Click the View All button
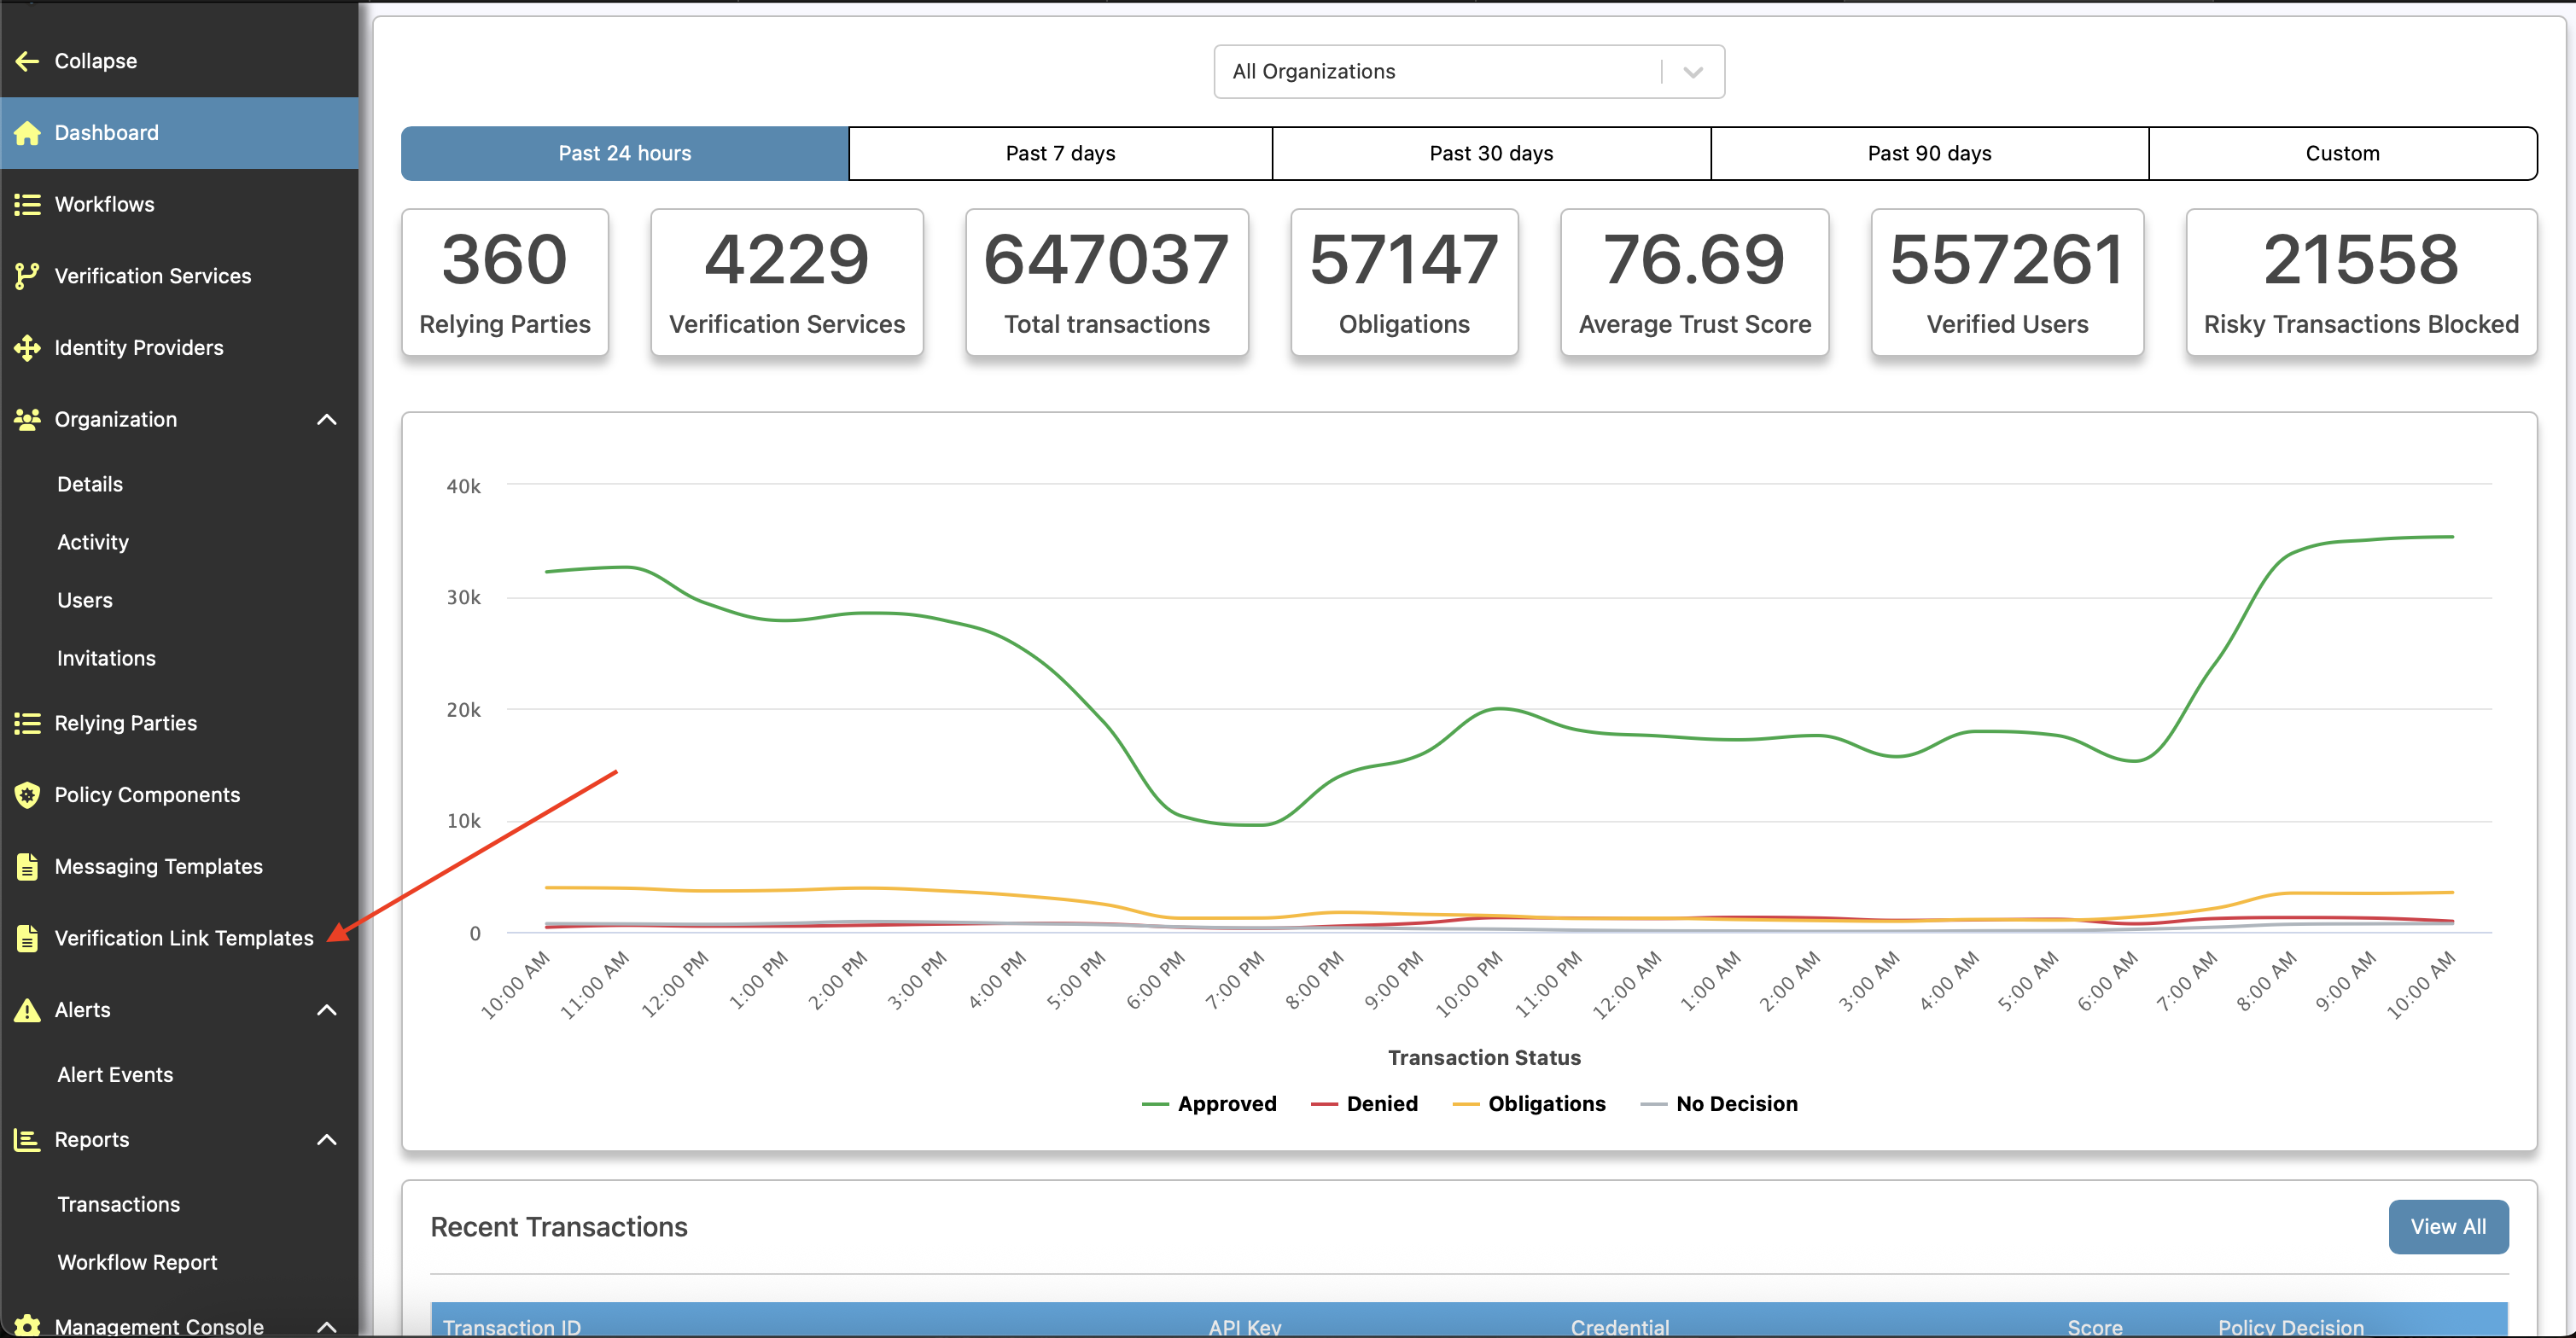 coord(2447,1227)
